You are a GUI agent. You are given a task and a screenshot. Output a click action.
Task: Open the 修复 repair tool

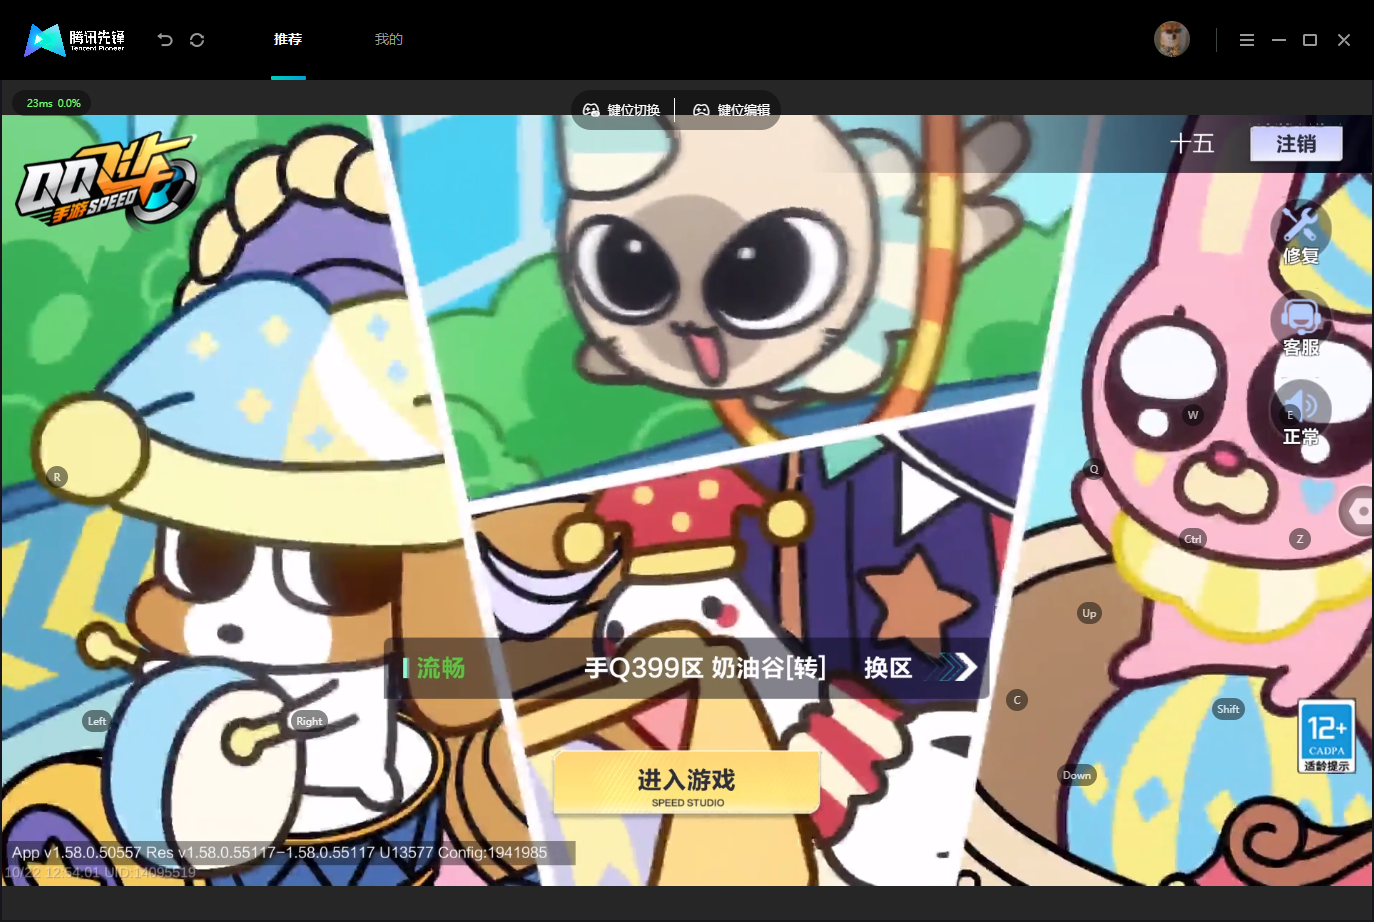coord(1301,233)
